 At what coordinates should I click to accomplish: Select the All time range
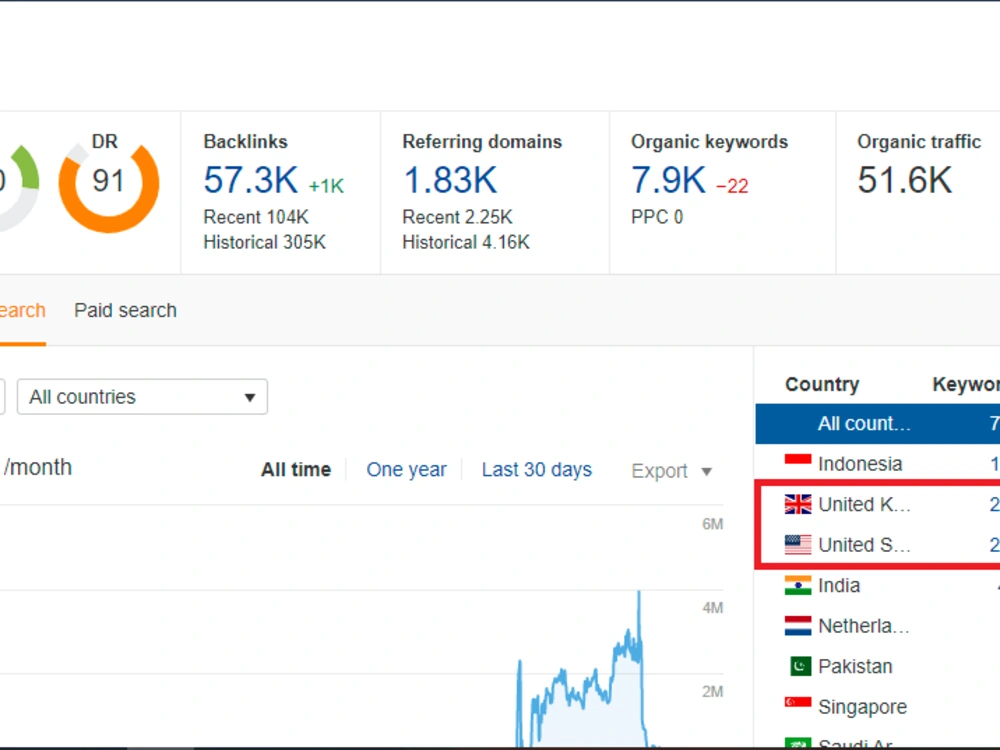coord(296,470)
